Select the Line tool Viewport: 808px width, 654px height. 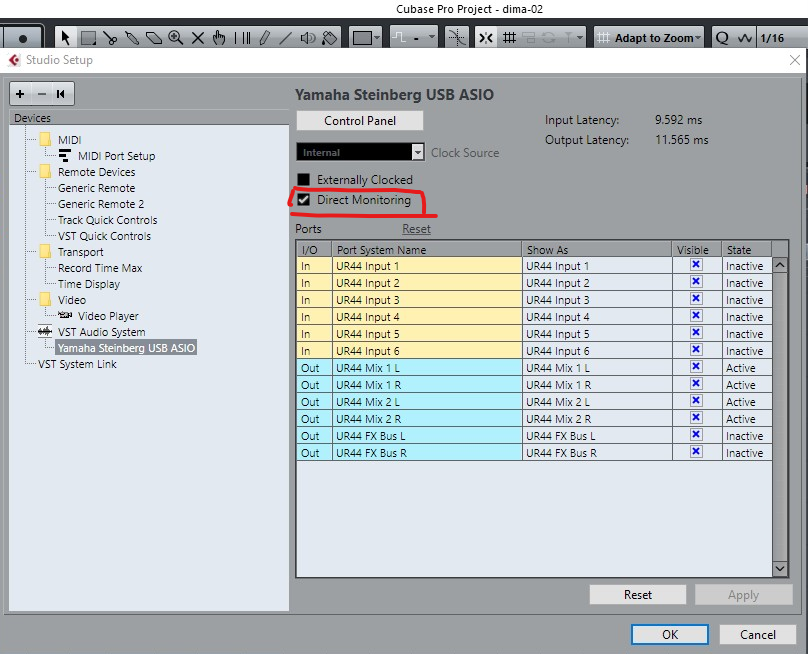click(285, 38)
